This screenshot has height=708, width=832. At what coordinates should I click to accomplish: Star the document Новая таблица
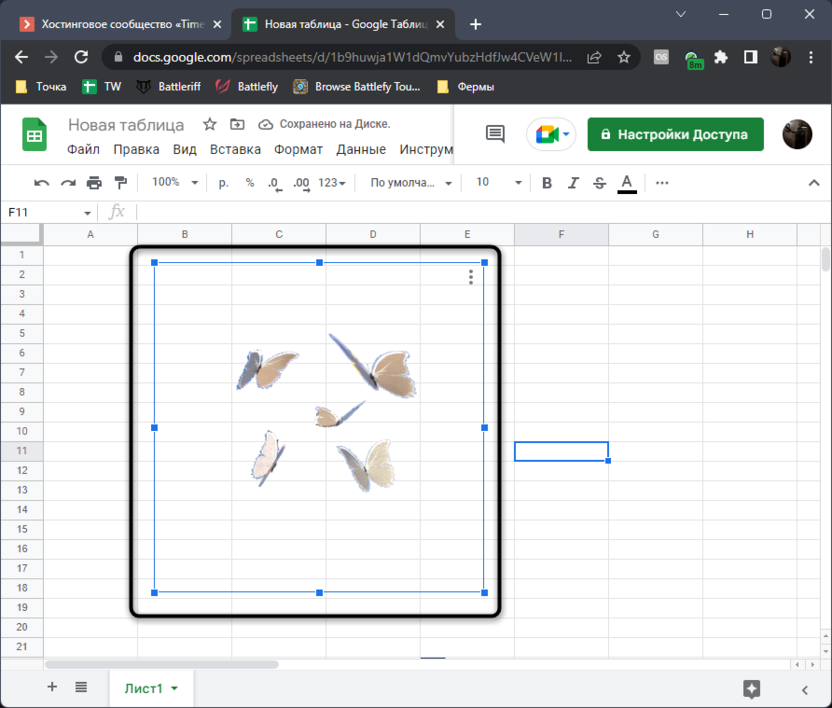210,125
